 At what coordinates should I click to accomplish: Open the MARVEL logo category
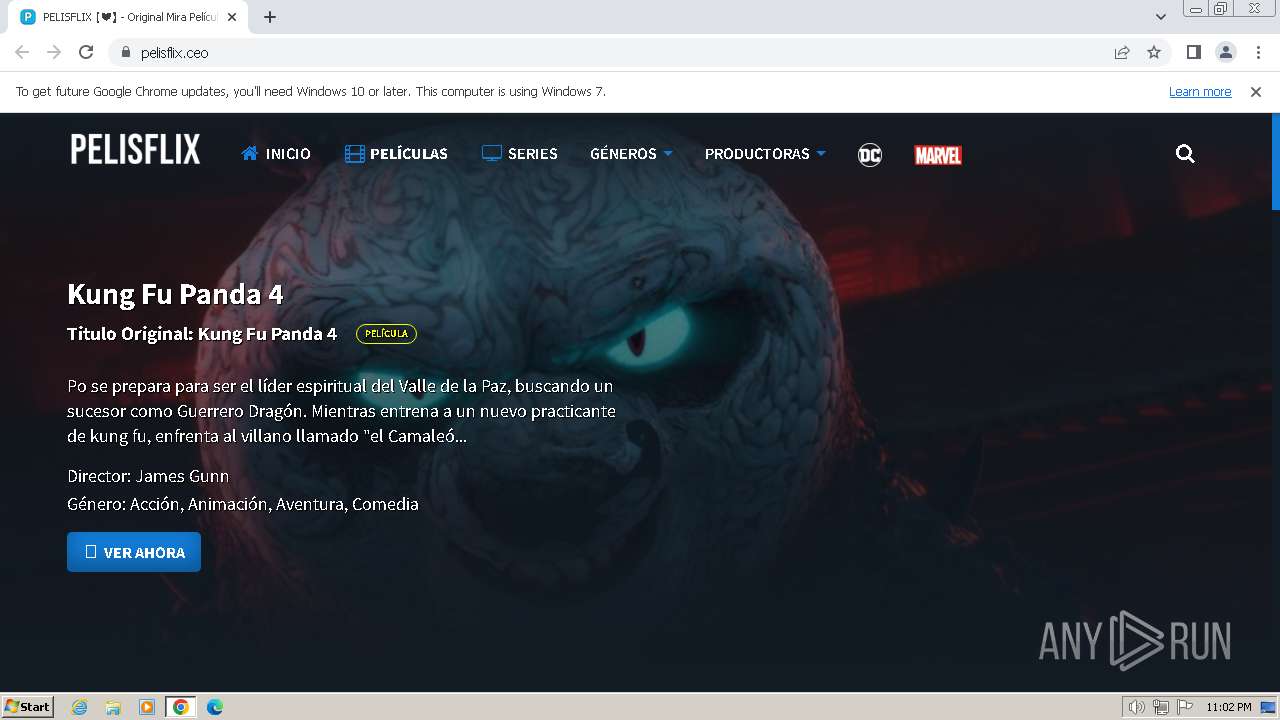point(938,155)
